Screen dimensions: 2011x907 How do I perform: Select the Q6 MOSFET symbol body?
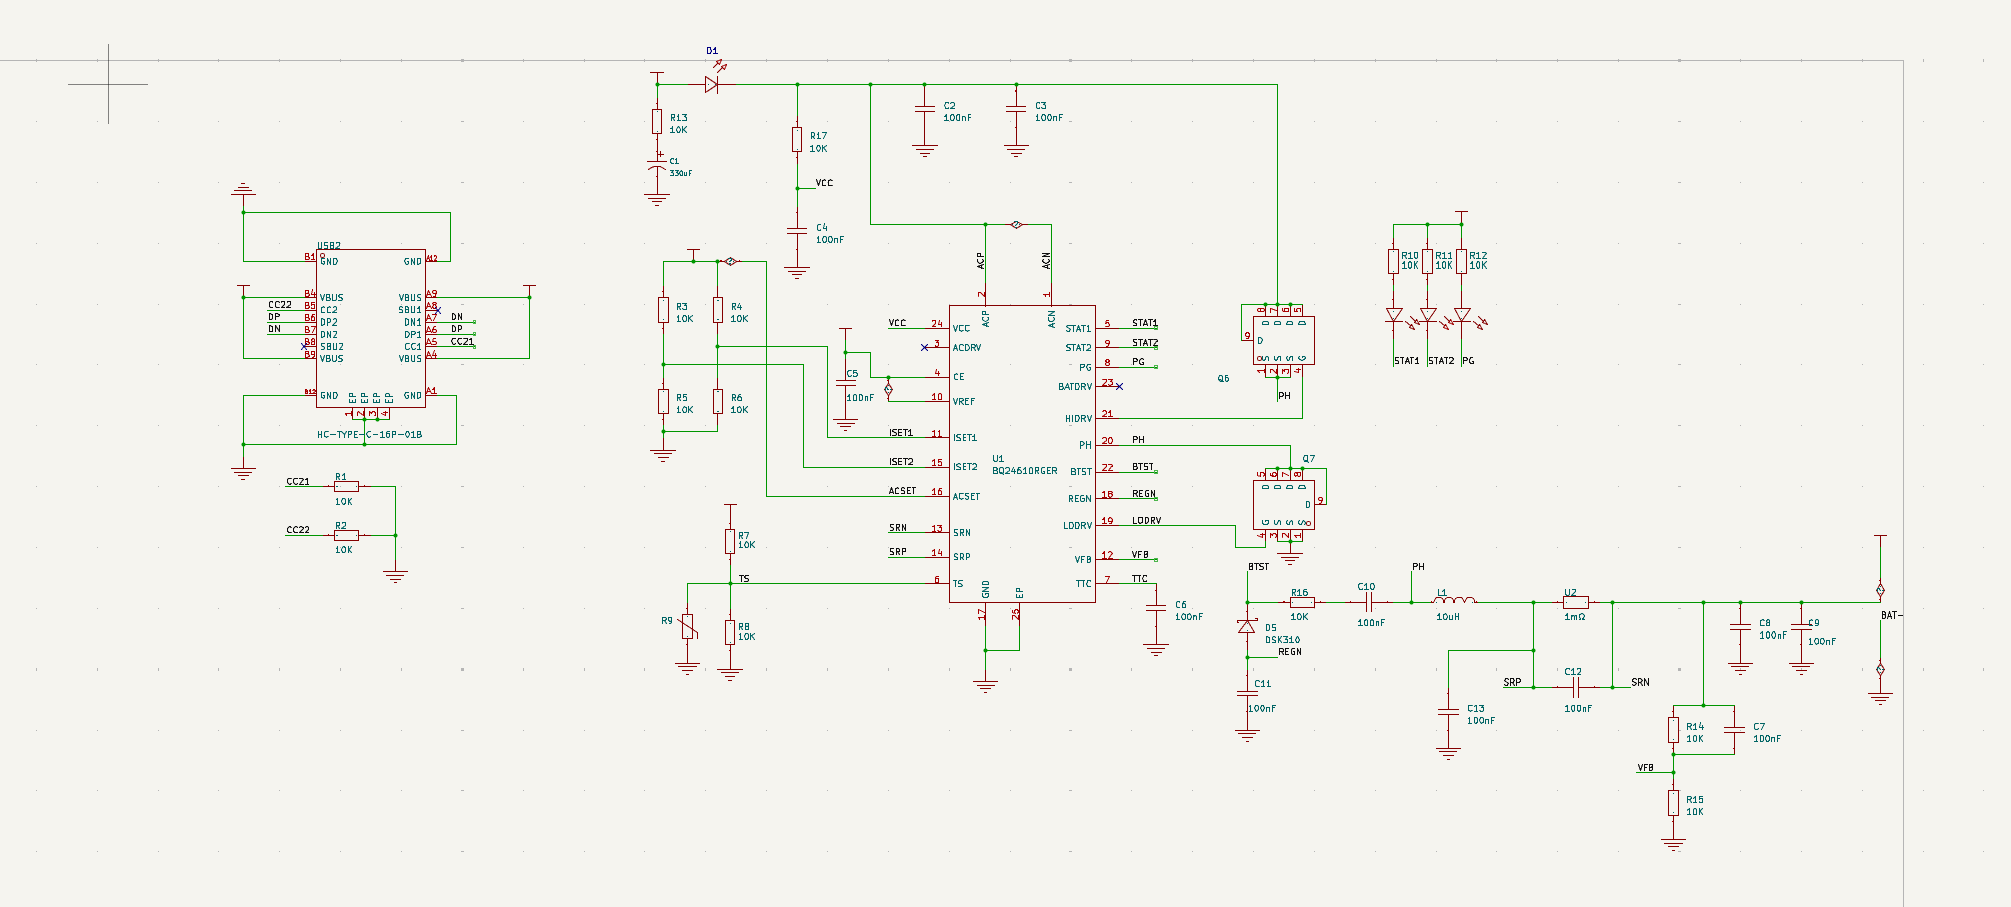tap(1284, 341)
